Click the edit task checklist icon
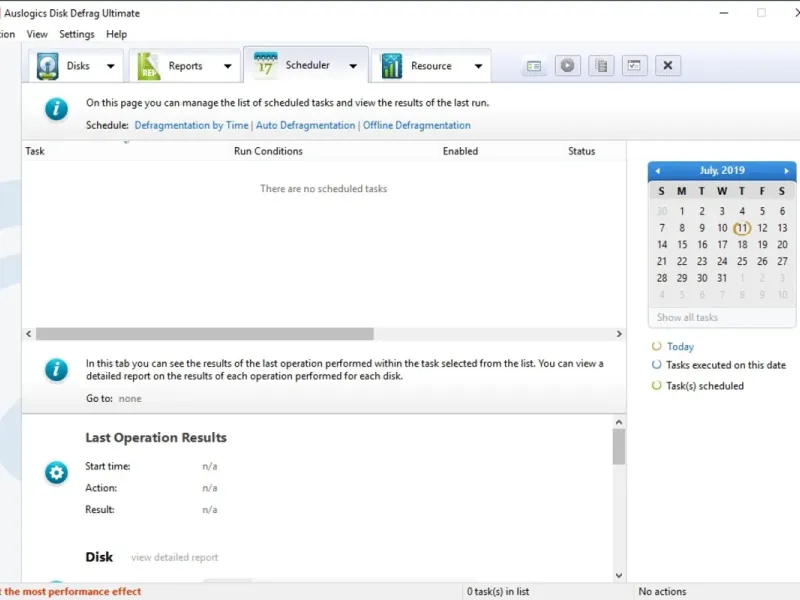Image resolution: width=800 pixels, height=600 pixels. (635, 65)
